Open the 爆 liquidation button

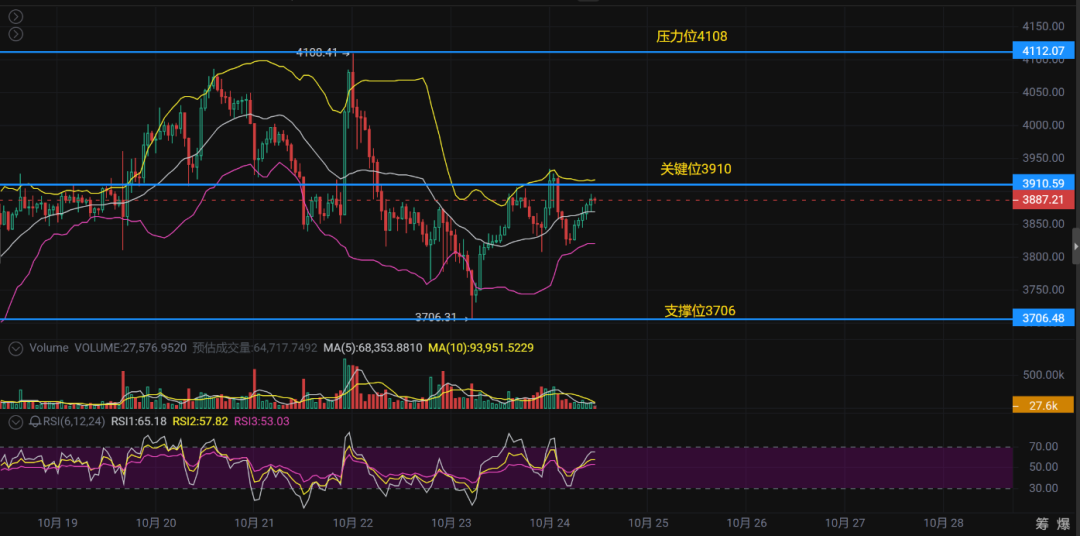pos(1066,523)
